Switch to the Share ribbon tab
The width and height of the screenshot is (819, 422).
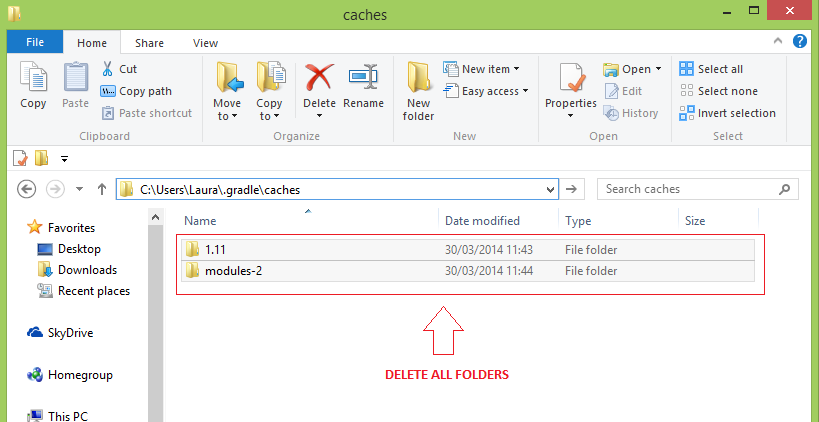pos(150,43)
